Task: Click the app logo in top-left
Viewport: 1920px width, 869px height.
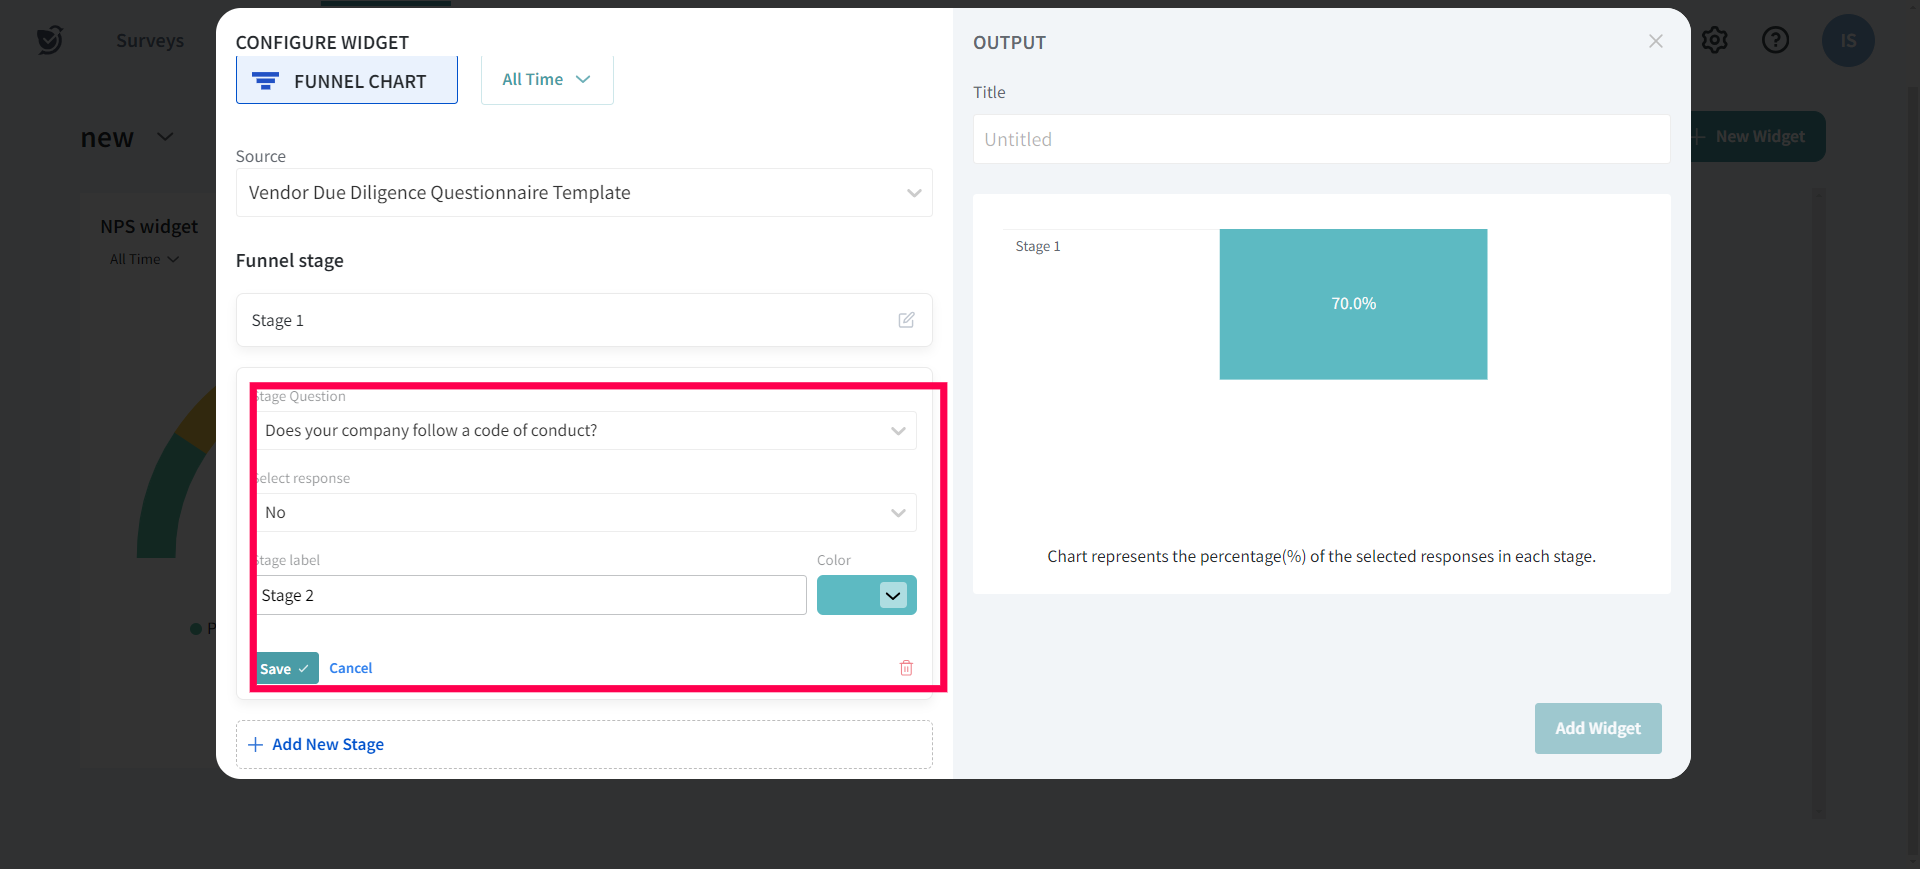Action: tap(49, 40)
